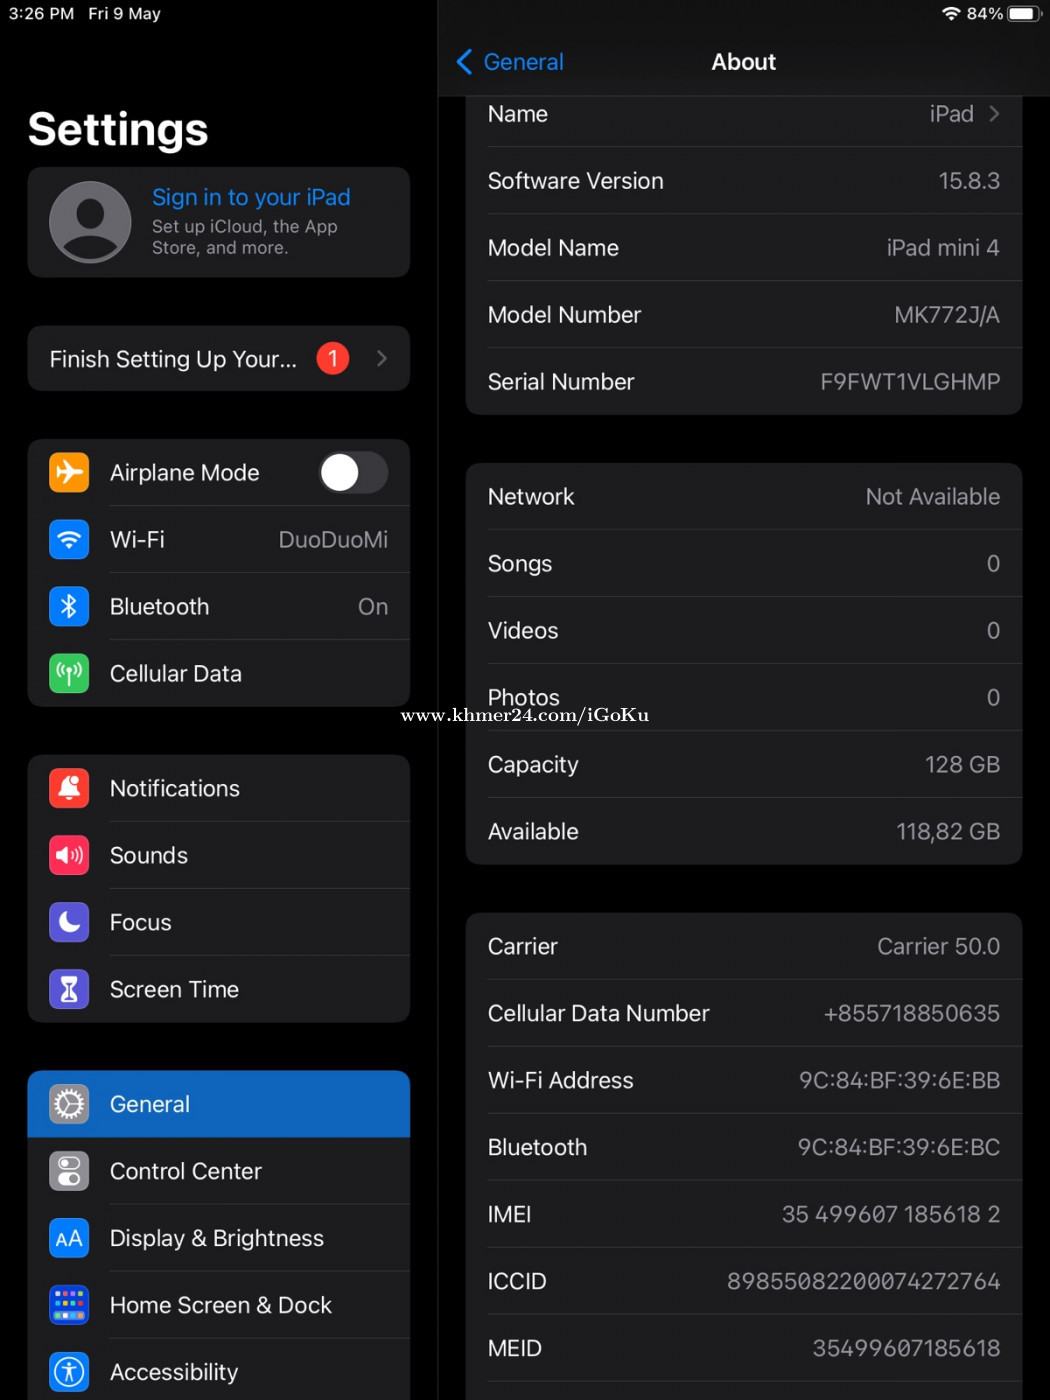Tap the ICCID number
The image size is (1050, 1400).
(x=864, y=1282)
